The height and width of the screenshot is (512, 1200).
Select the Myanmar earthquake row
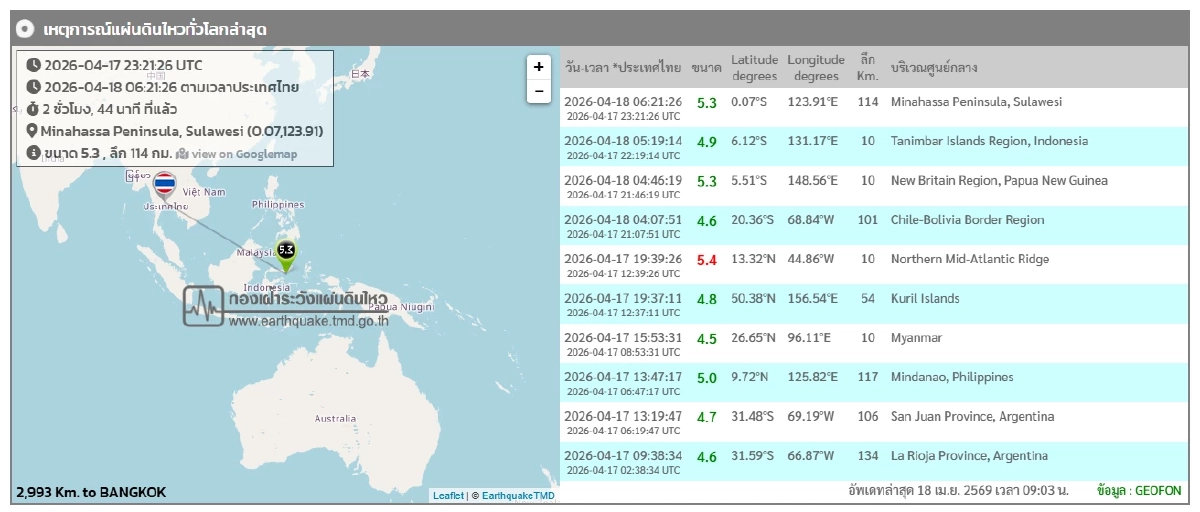(x=872, y=344)
